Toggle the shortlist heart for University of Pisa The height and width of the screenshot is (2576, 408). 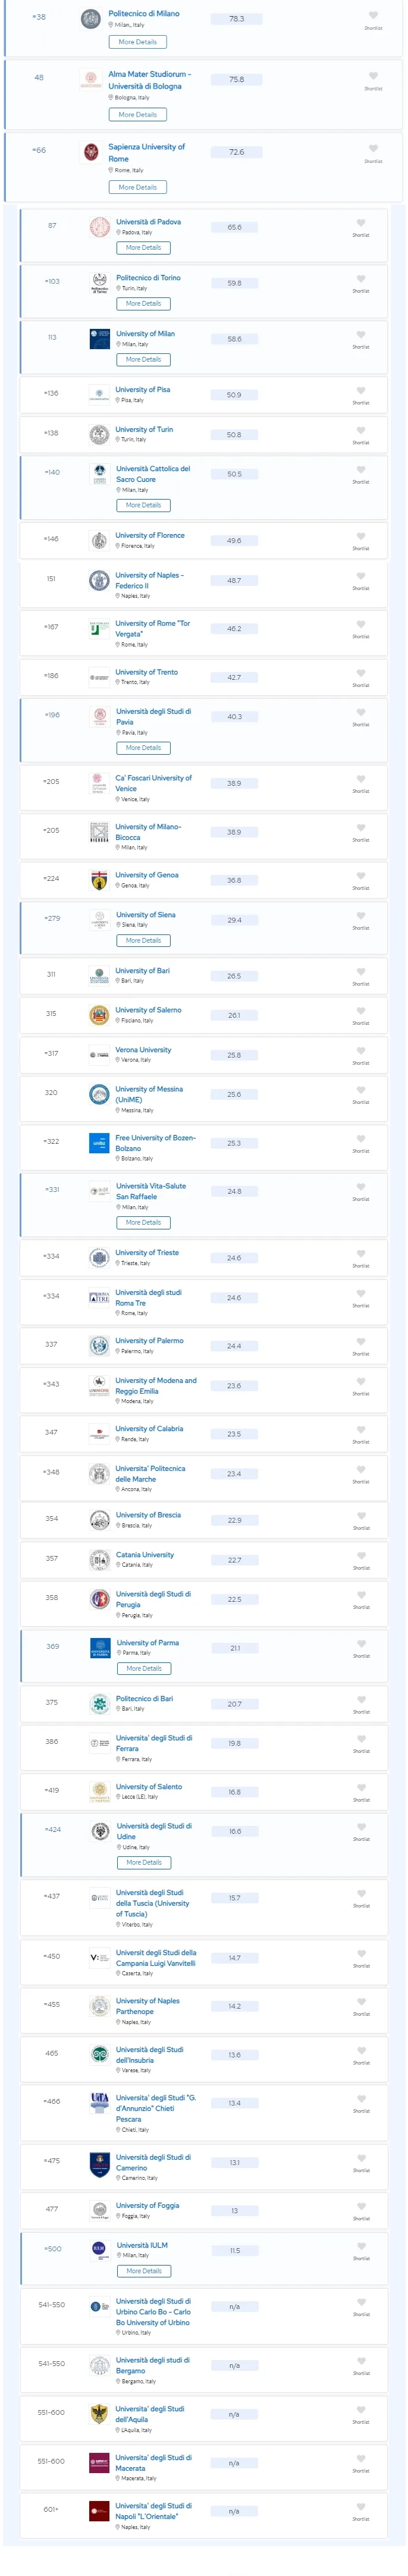coord(361,391)
